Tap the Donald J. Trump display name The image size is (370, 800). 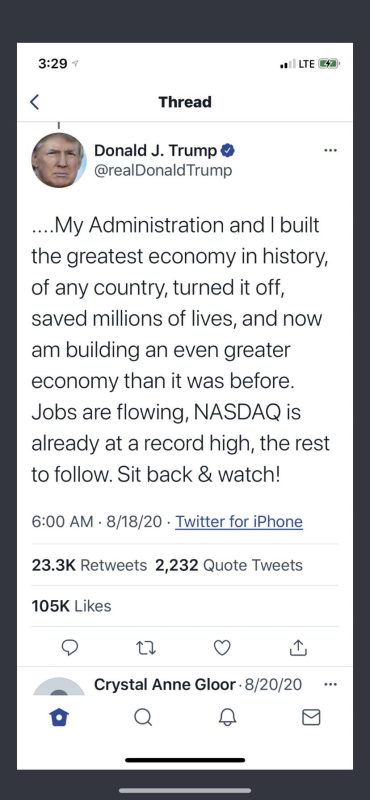[x=156, y=151]
